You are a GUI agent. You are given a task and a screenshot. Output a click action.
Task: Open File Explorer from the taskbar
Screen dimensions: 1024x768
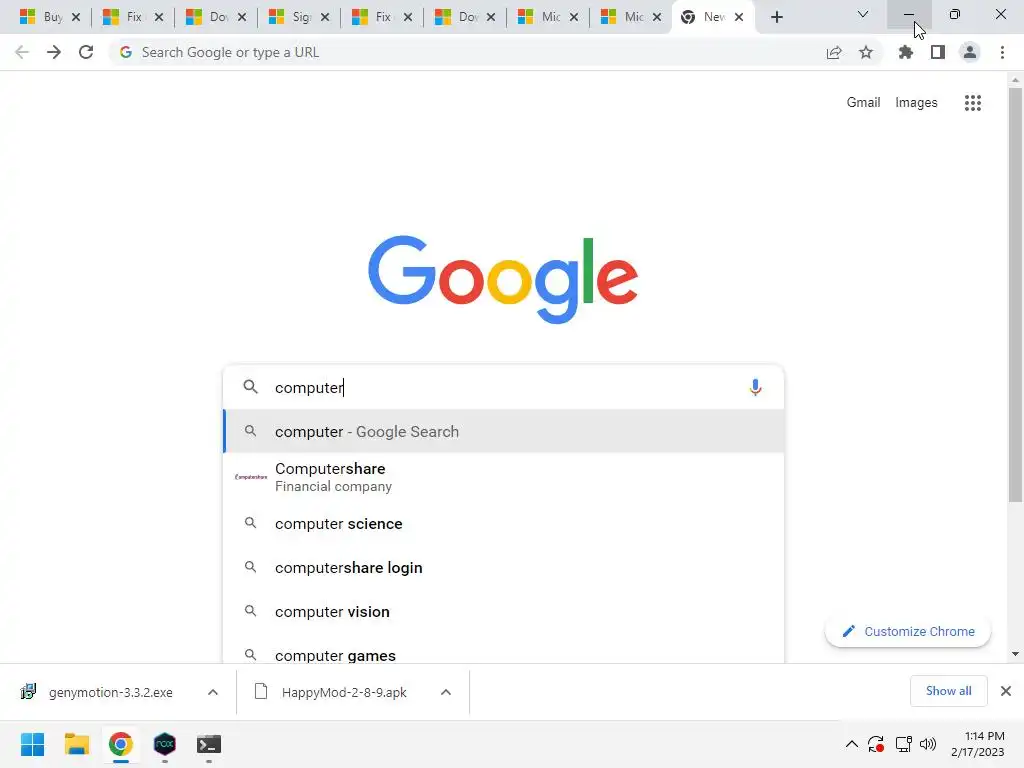tap(76, 744)
